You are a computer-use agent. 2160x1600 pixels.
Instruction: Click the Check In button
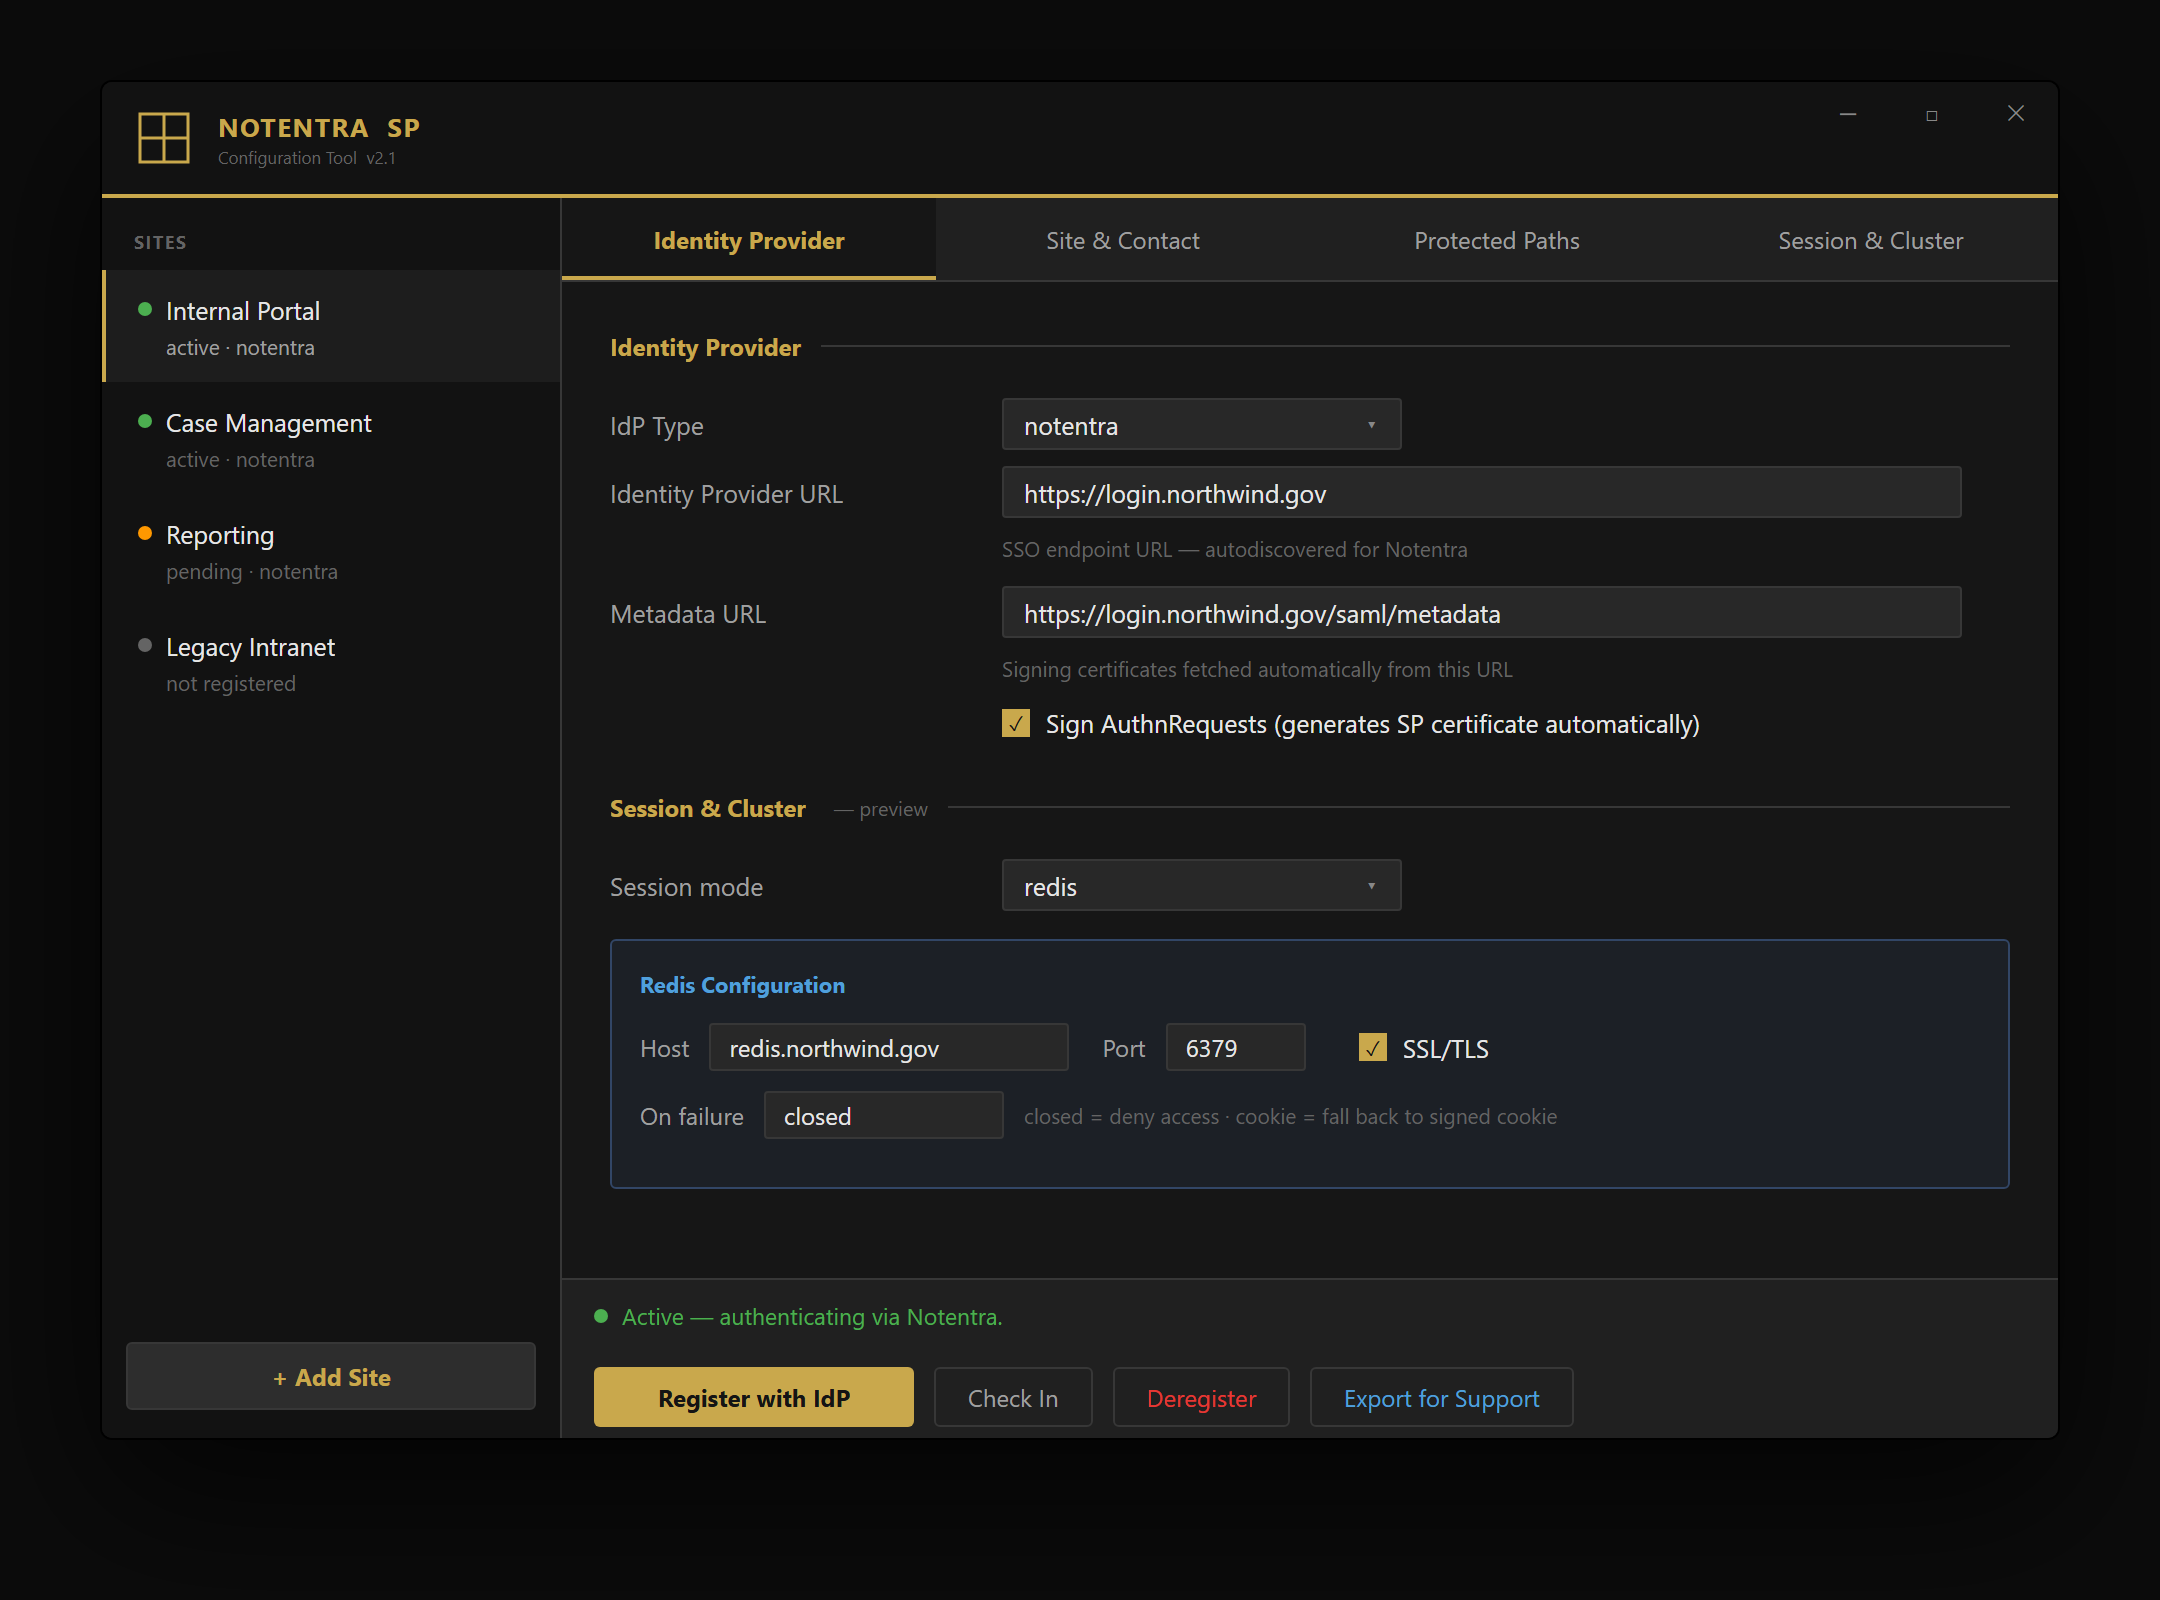tap(1013, 1398)
